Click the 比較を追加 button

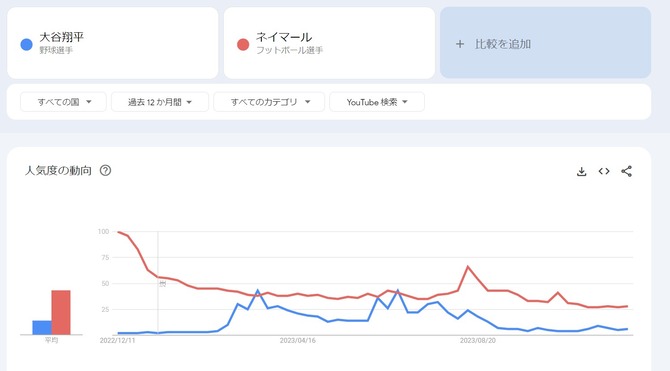[x=545, y=43]
